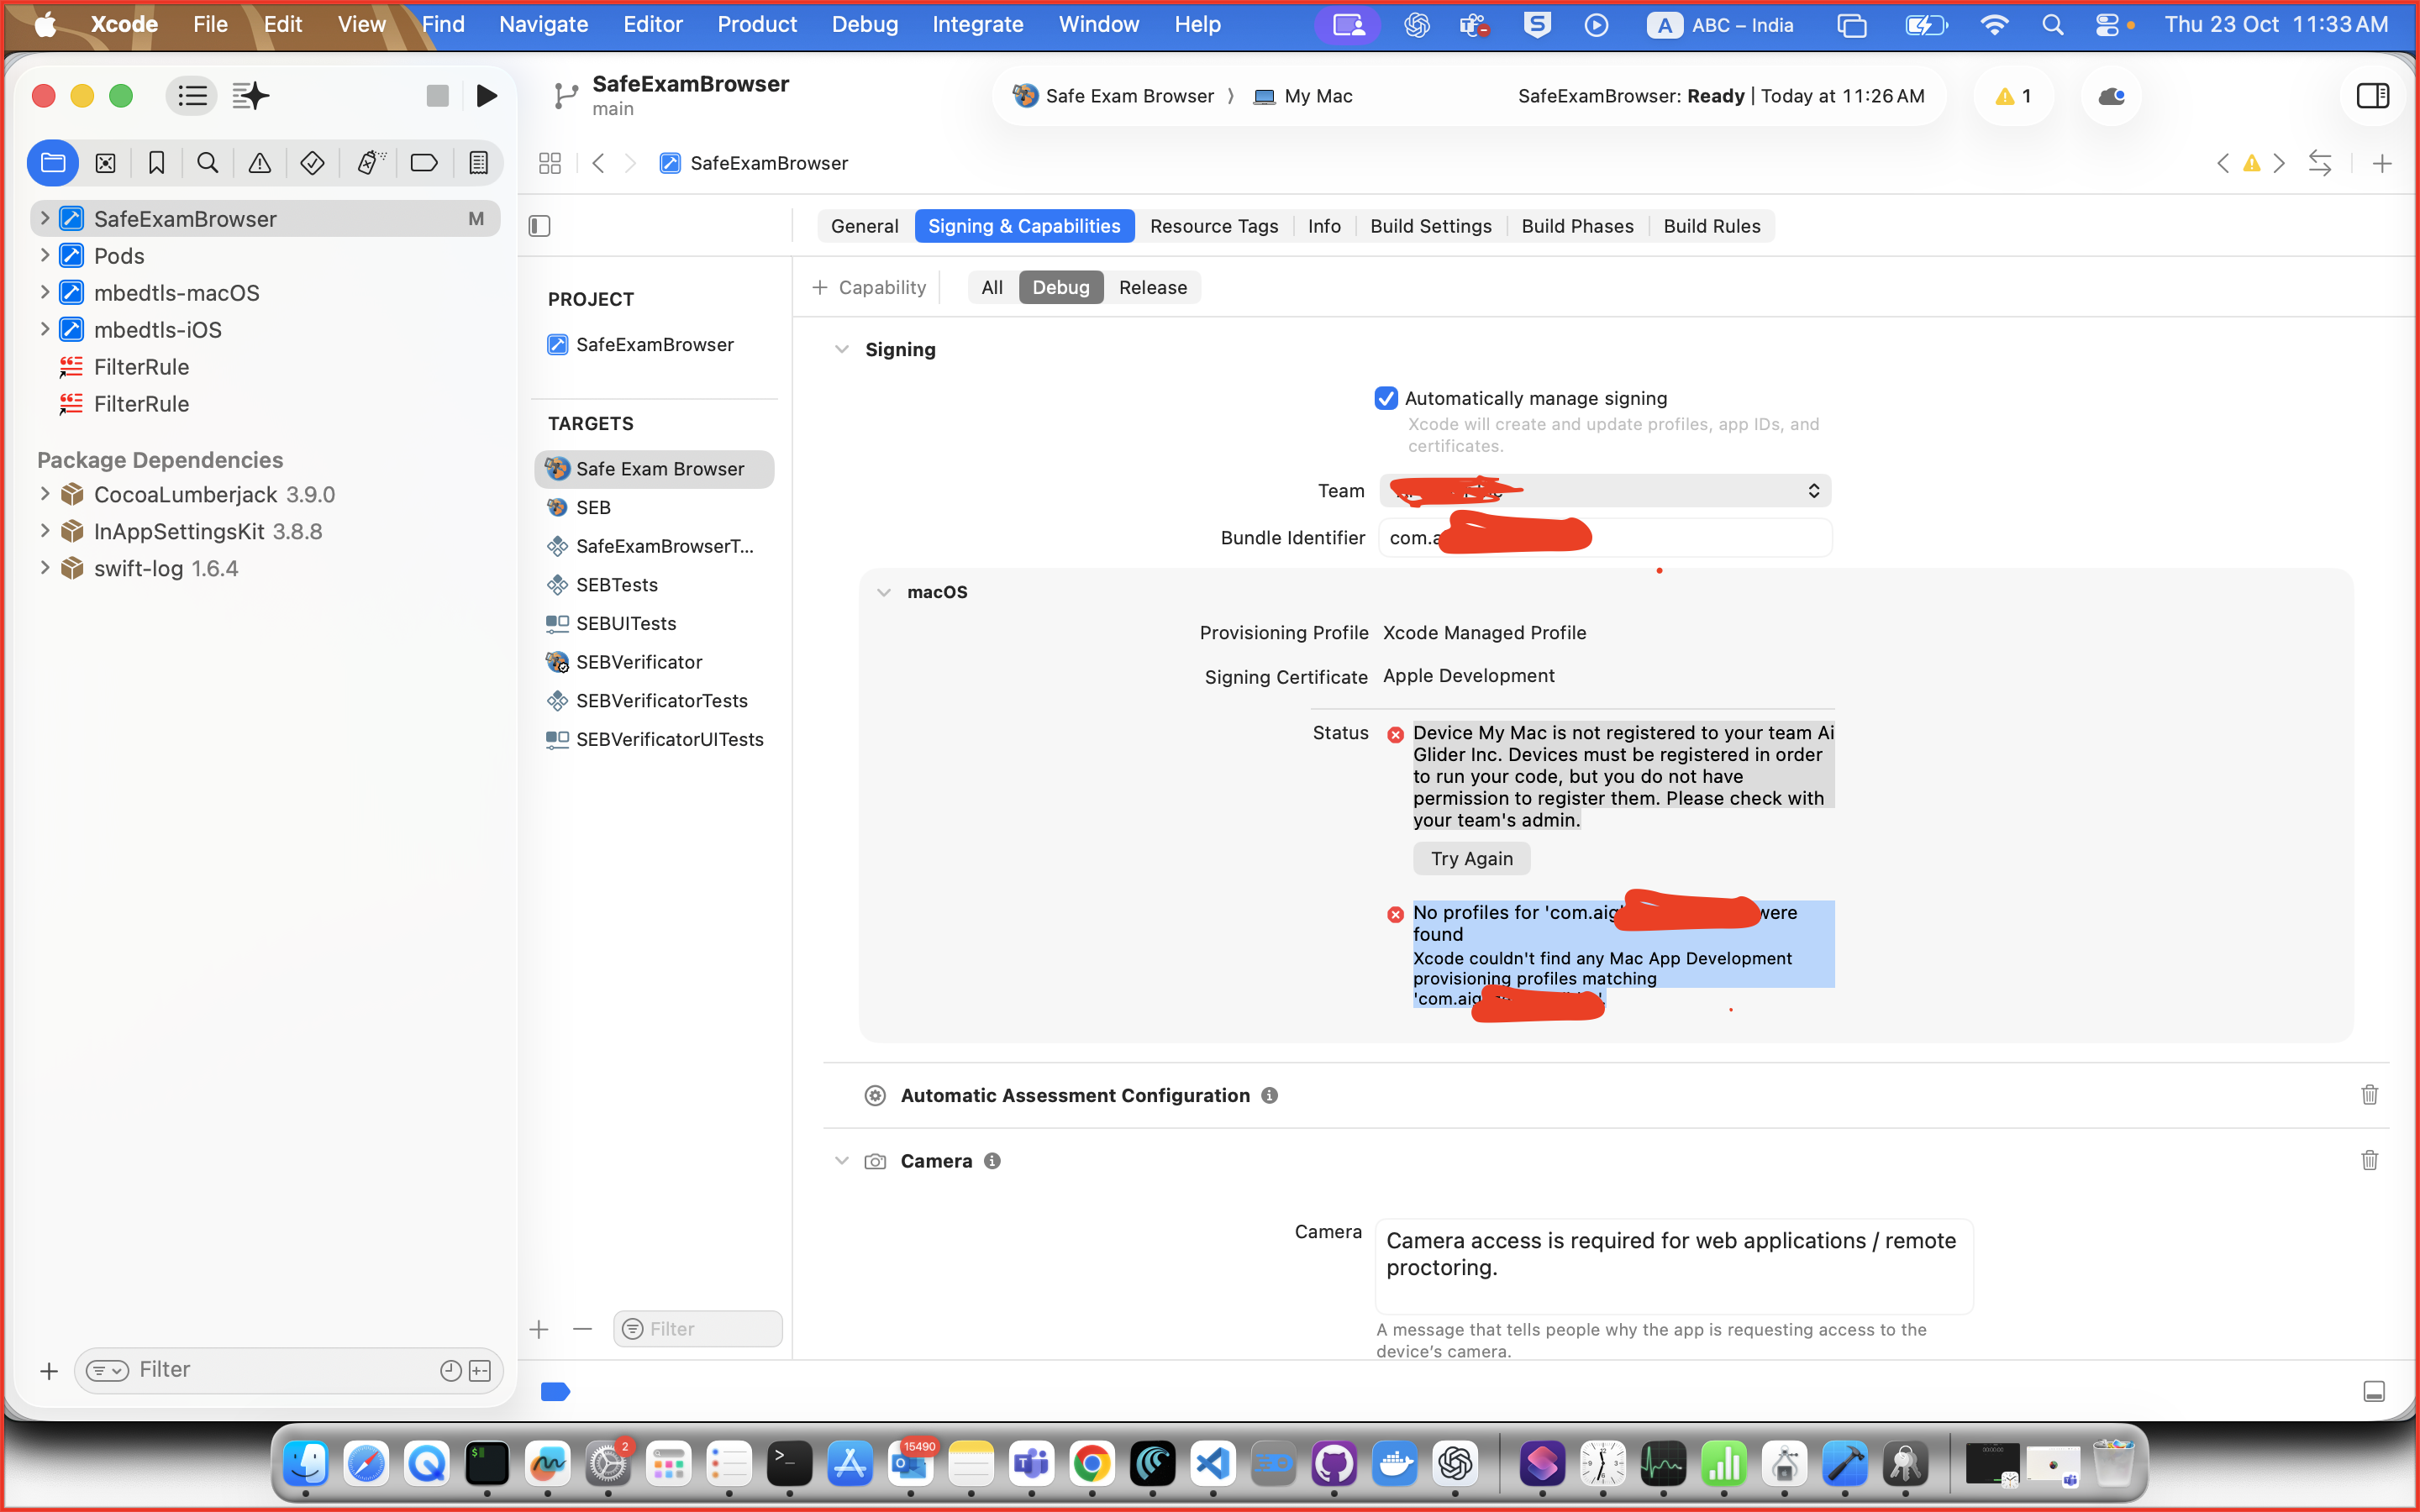Add a new Capability
This screenshot has width=2420, height=1512.
868,287
